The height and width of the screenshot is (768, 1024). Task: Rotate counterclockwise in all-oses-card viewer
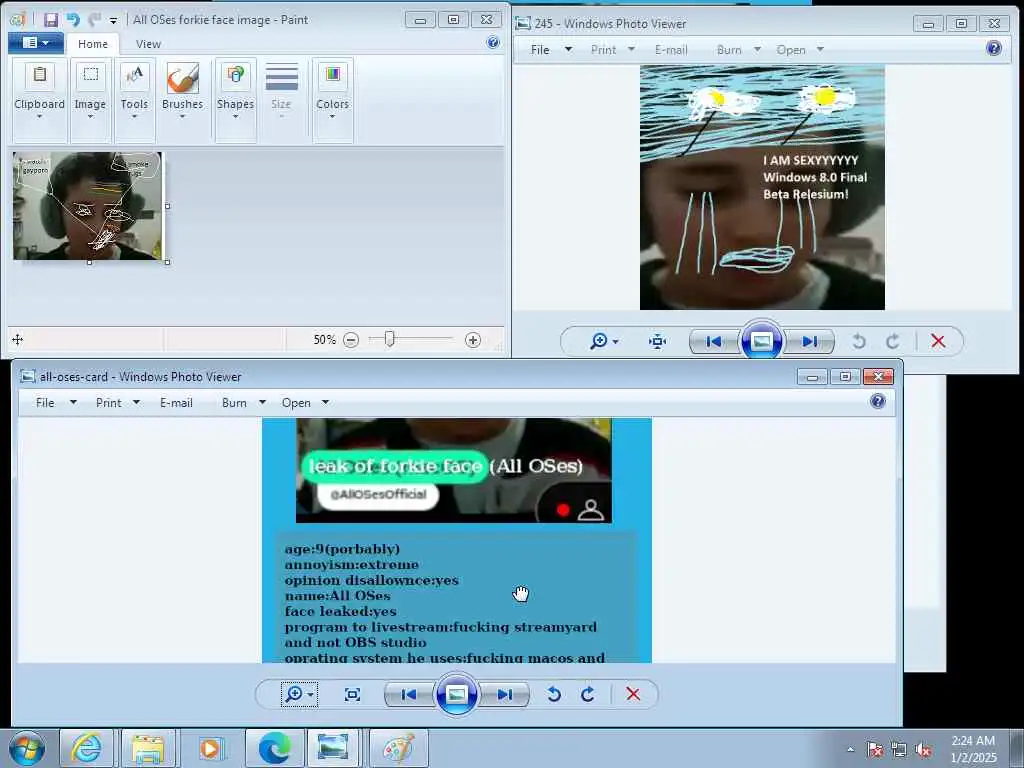554,694
